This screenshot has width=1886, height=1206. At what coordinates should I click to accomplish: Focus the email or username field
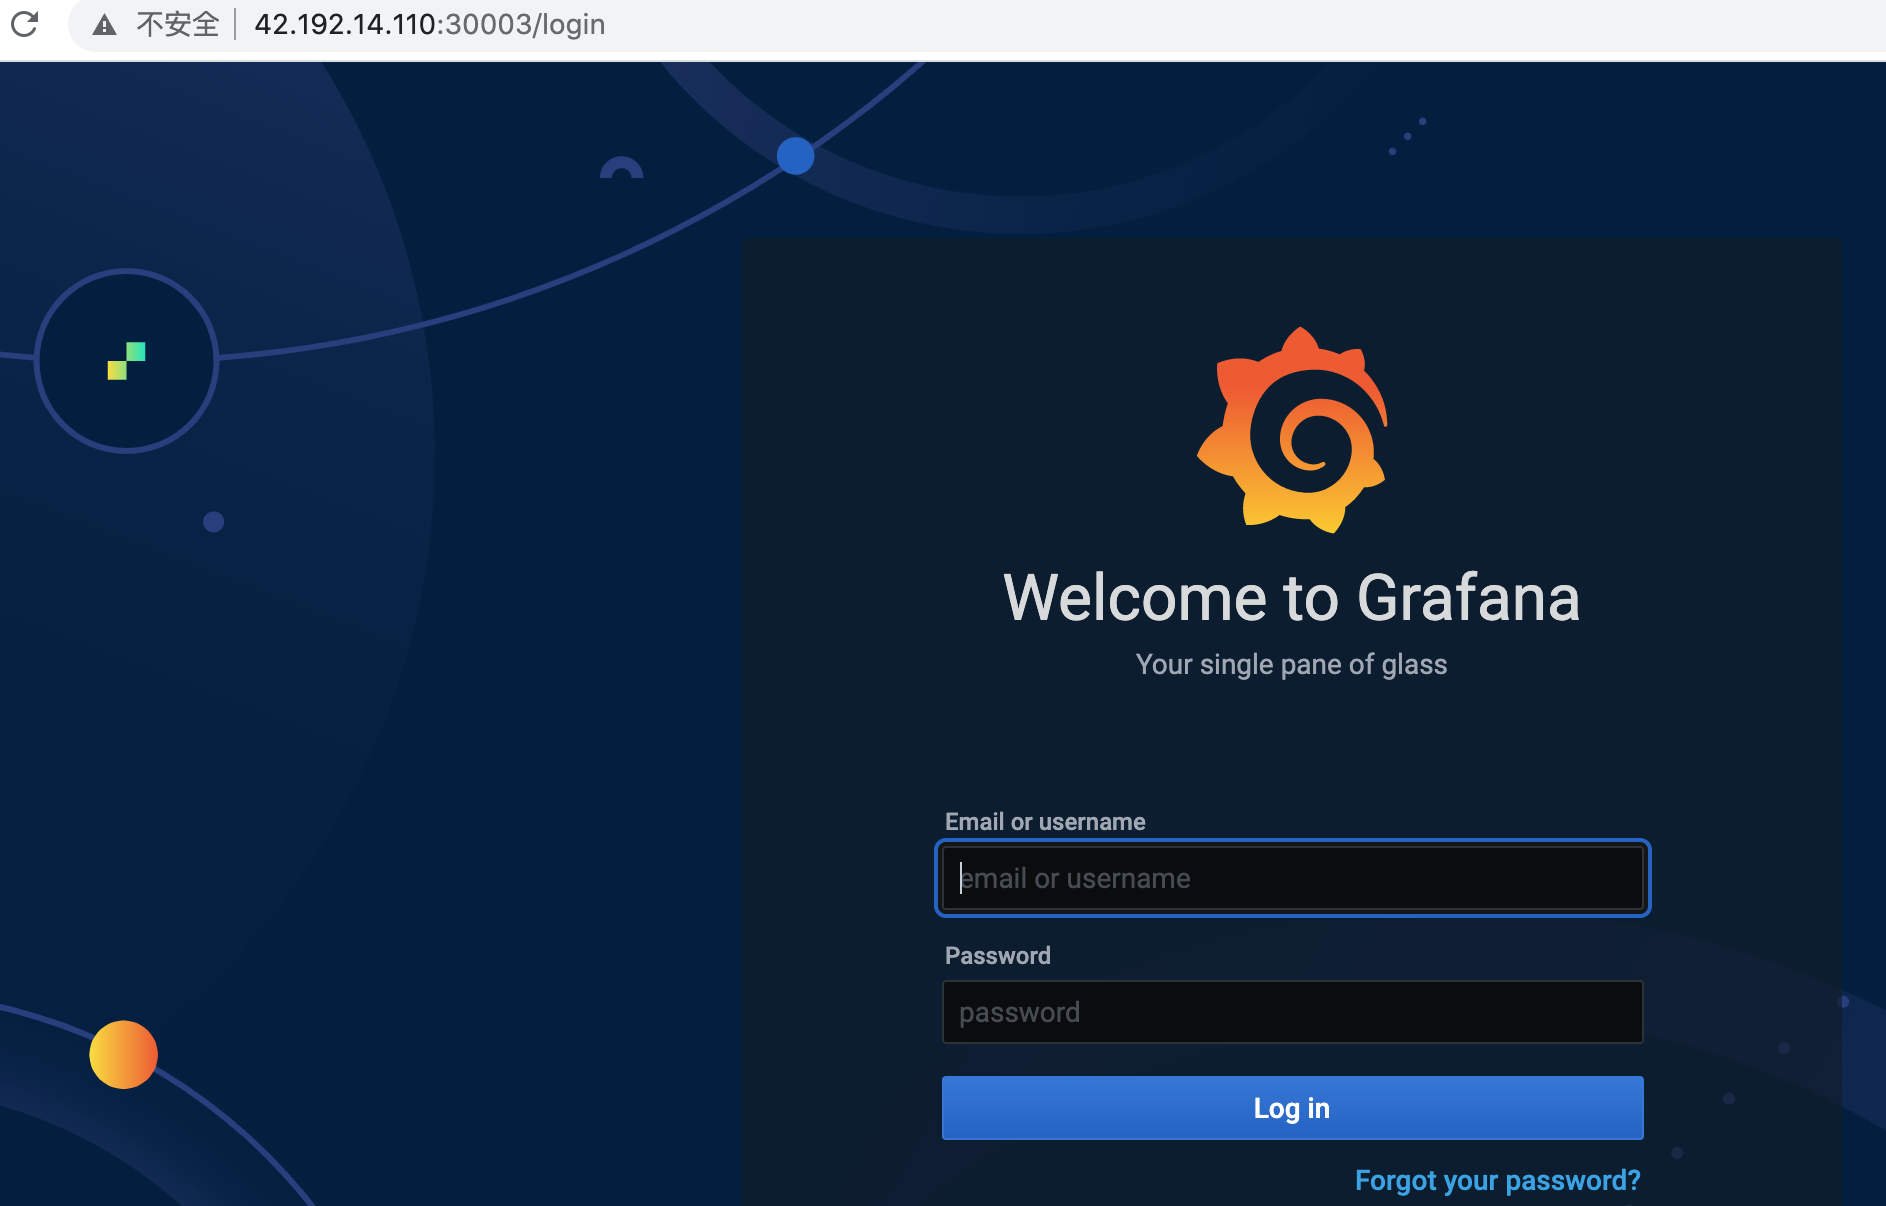point(1292,878)
